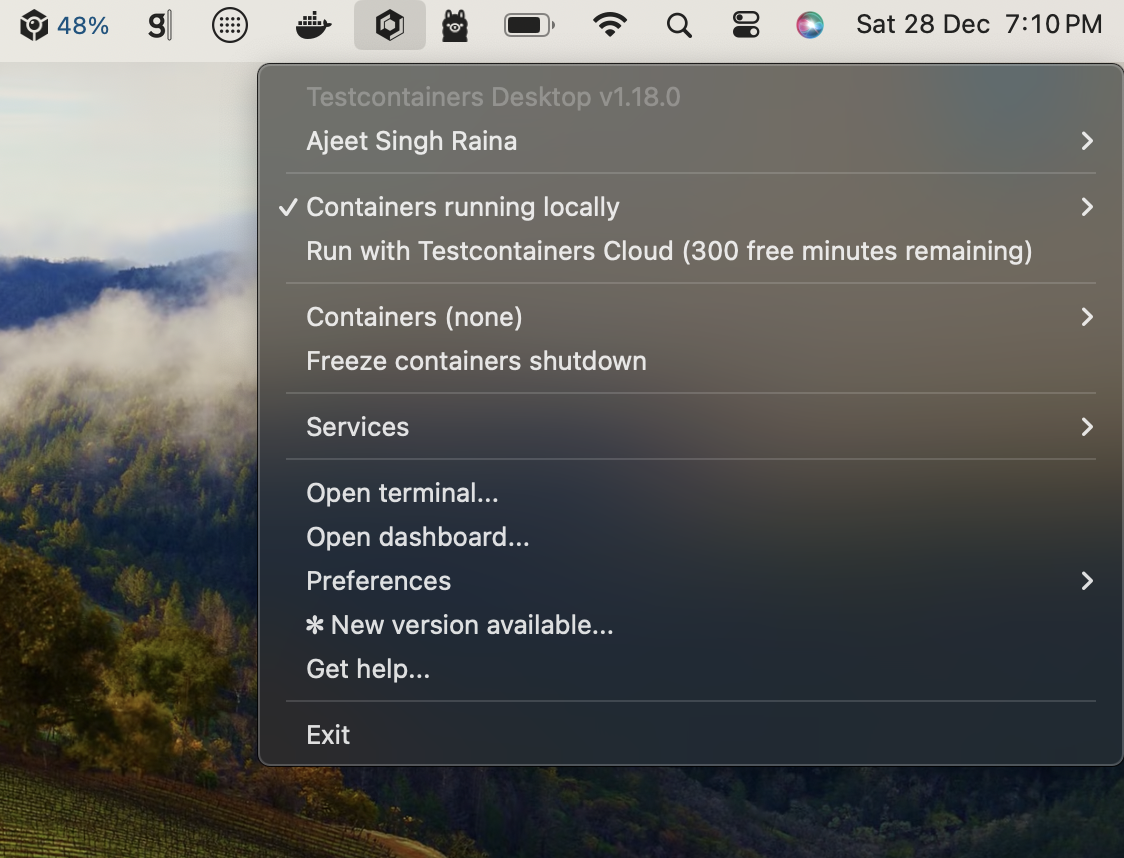Open Control Center toggles icon
The width and height of the screenshot is (1124, 858).
(x=746, y=26)
